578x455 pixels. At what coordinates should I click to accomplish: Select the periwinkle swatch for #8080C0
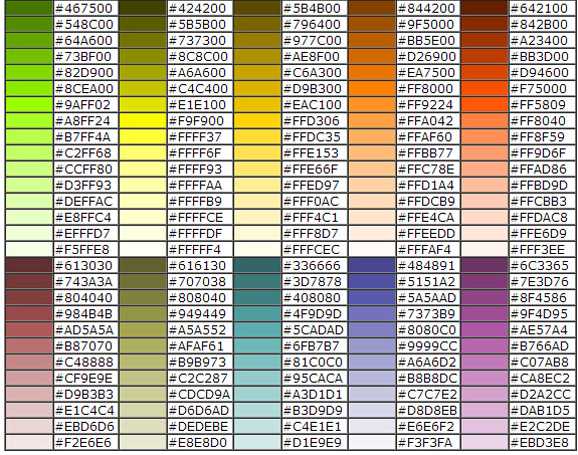372,330
